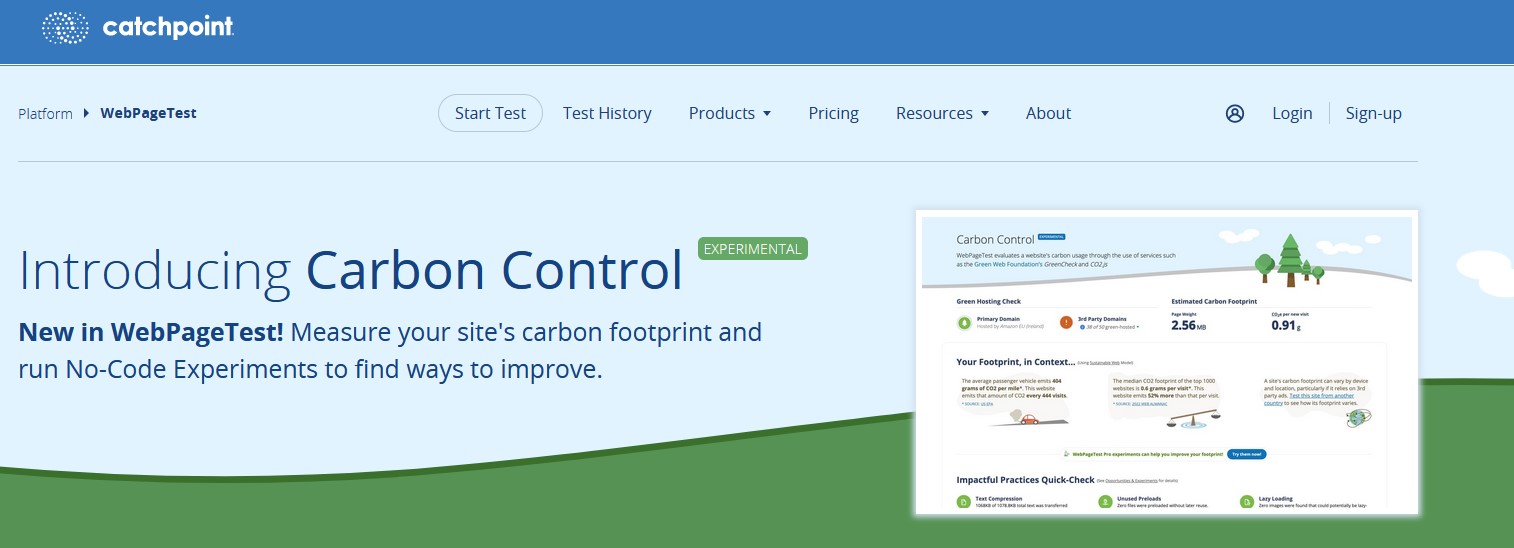Go to the Pricing page

(834, 113)
